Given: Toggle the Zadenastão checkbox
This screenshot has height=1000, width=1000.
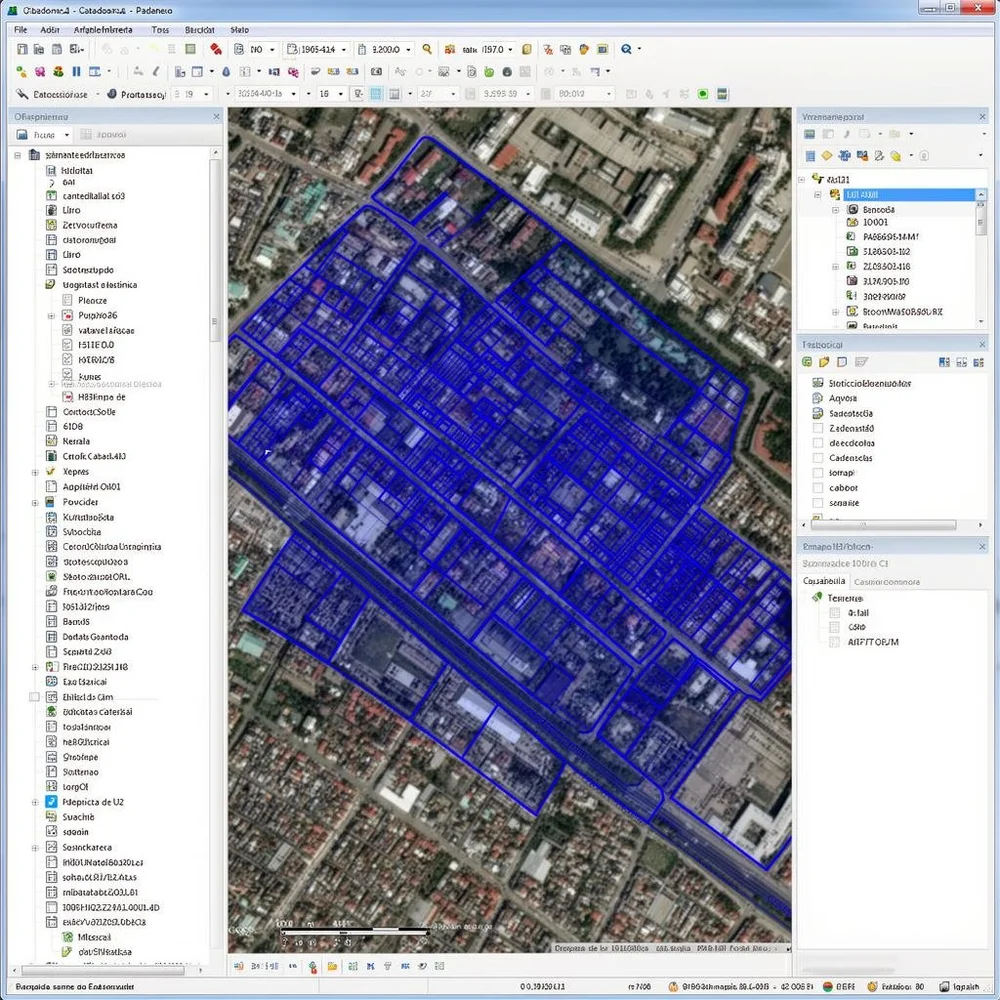Looking at the screenshot, I should click(x=818, y=428).
